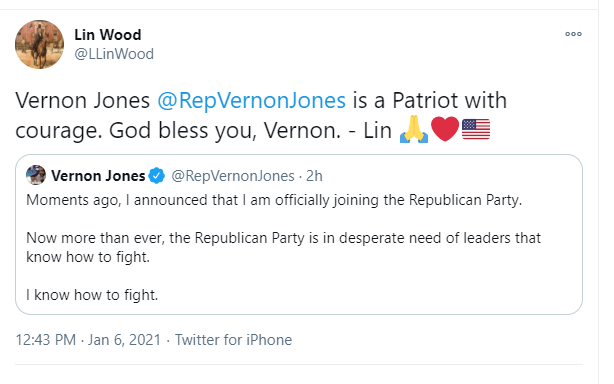Open the Lin Wood display name

click(108, 35)
